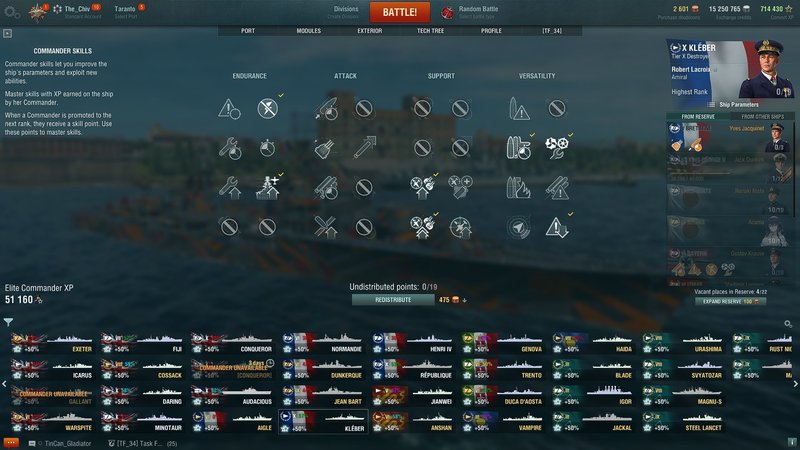Toggle the checked shell-and-bomb skill in Versatility
This screenshot has width=800, height=450.
tap(518, 148)
